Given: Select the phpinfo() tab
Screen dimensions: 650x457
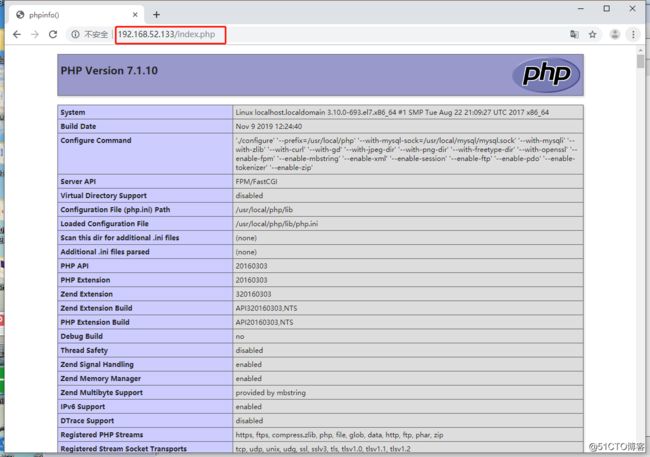Looking at the screenshot, I should tap(77, 15).
